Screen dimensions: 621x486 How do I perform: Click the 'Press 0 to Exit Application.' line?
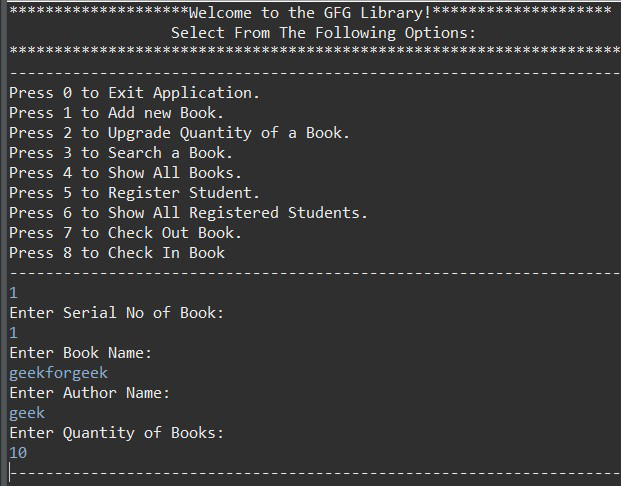[134, 93]
